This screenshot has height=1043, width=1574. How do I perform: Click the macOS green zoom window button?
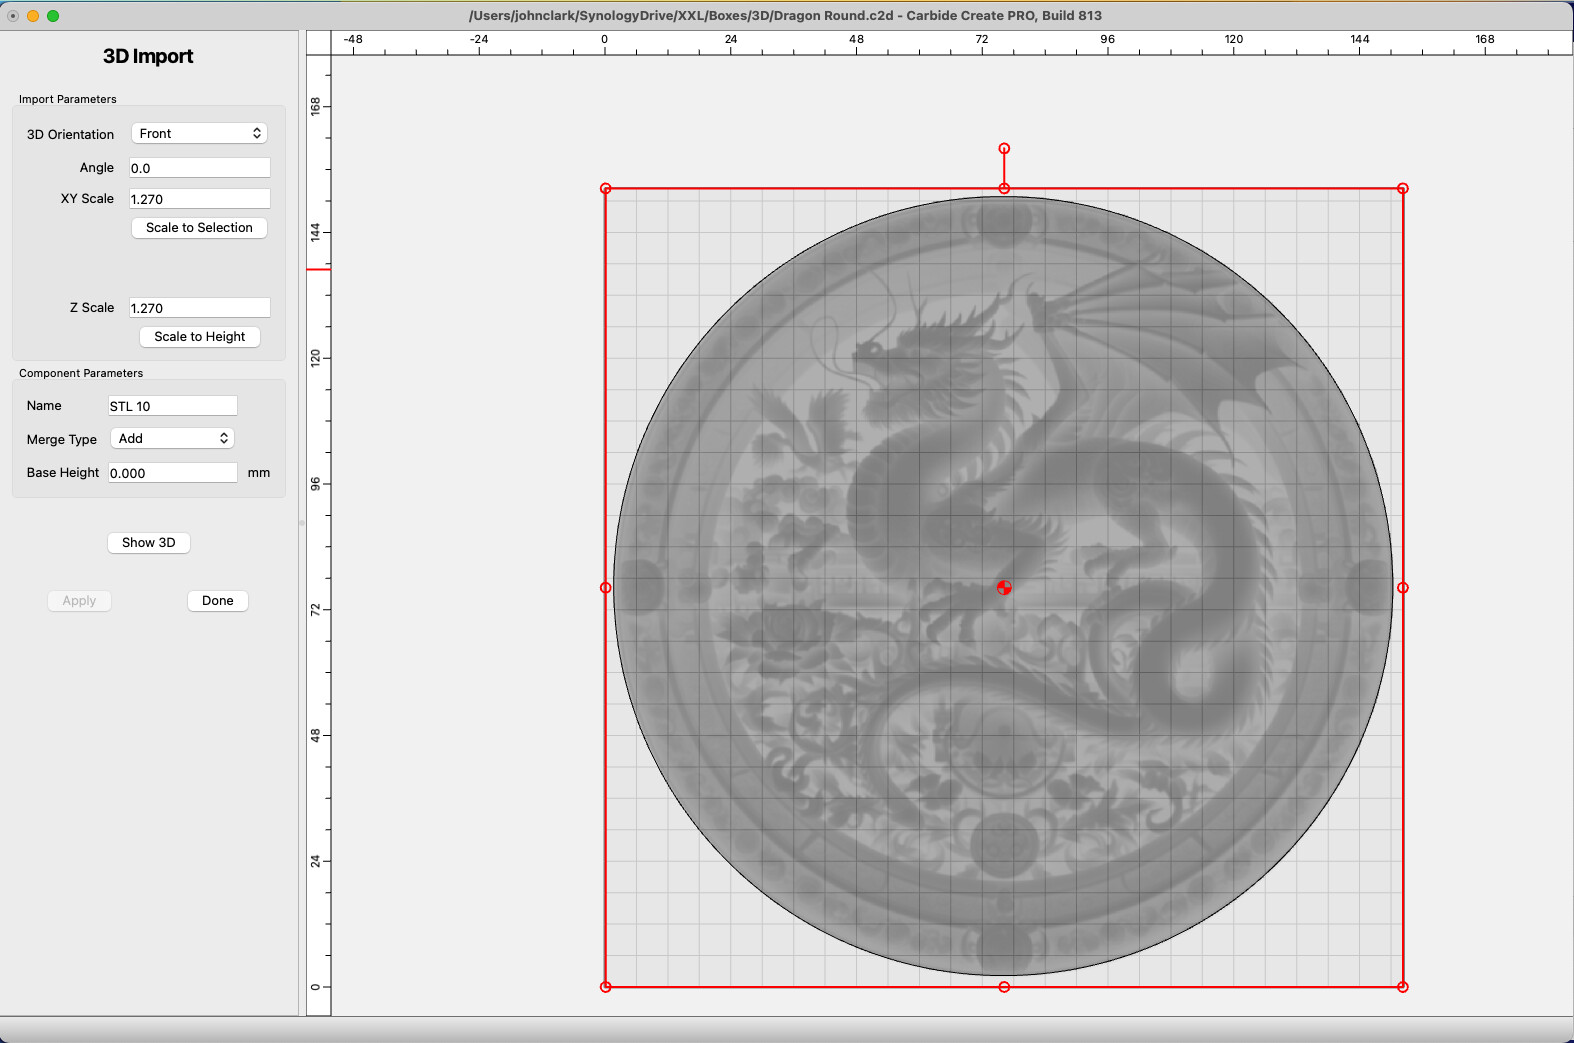pyautogui.click(x=53, y=15)
